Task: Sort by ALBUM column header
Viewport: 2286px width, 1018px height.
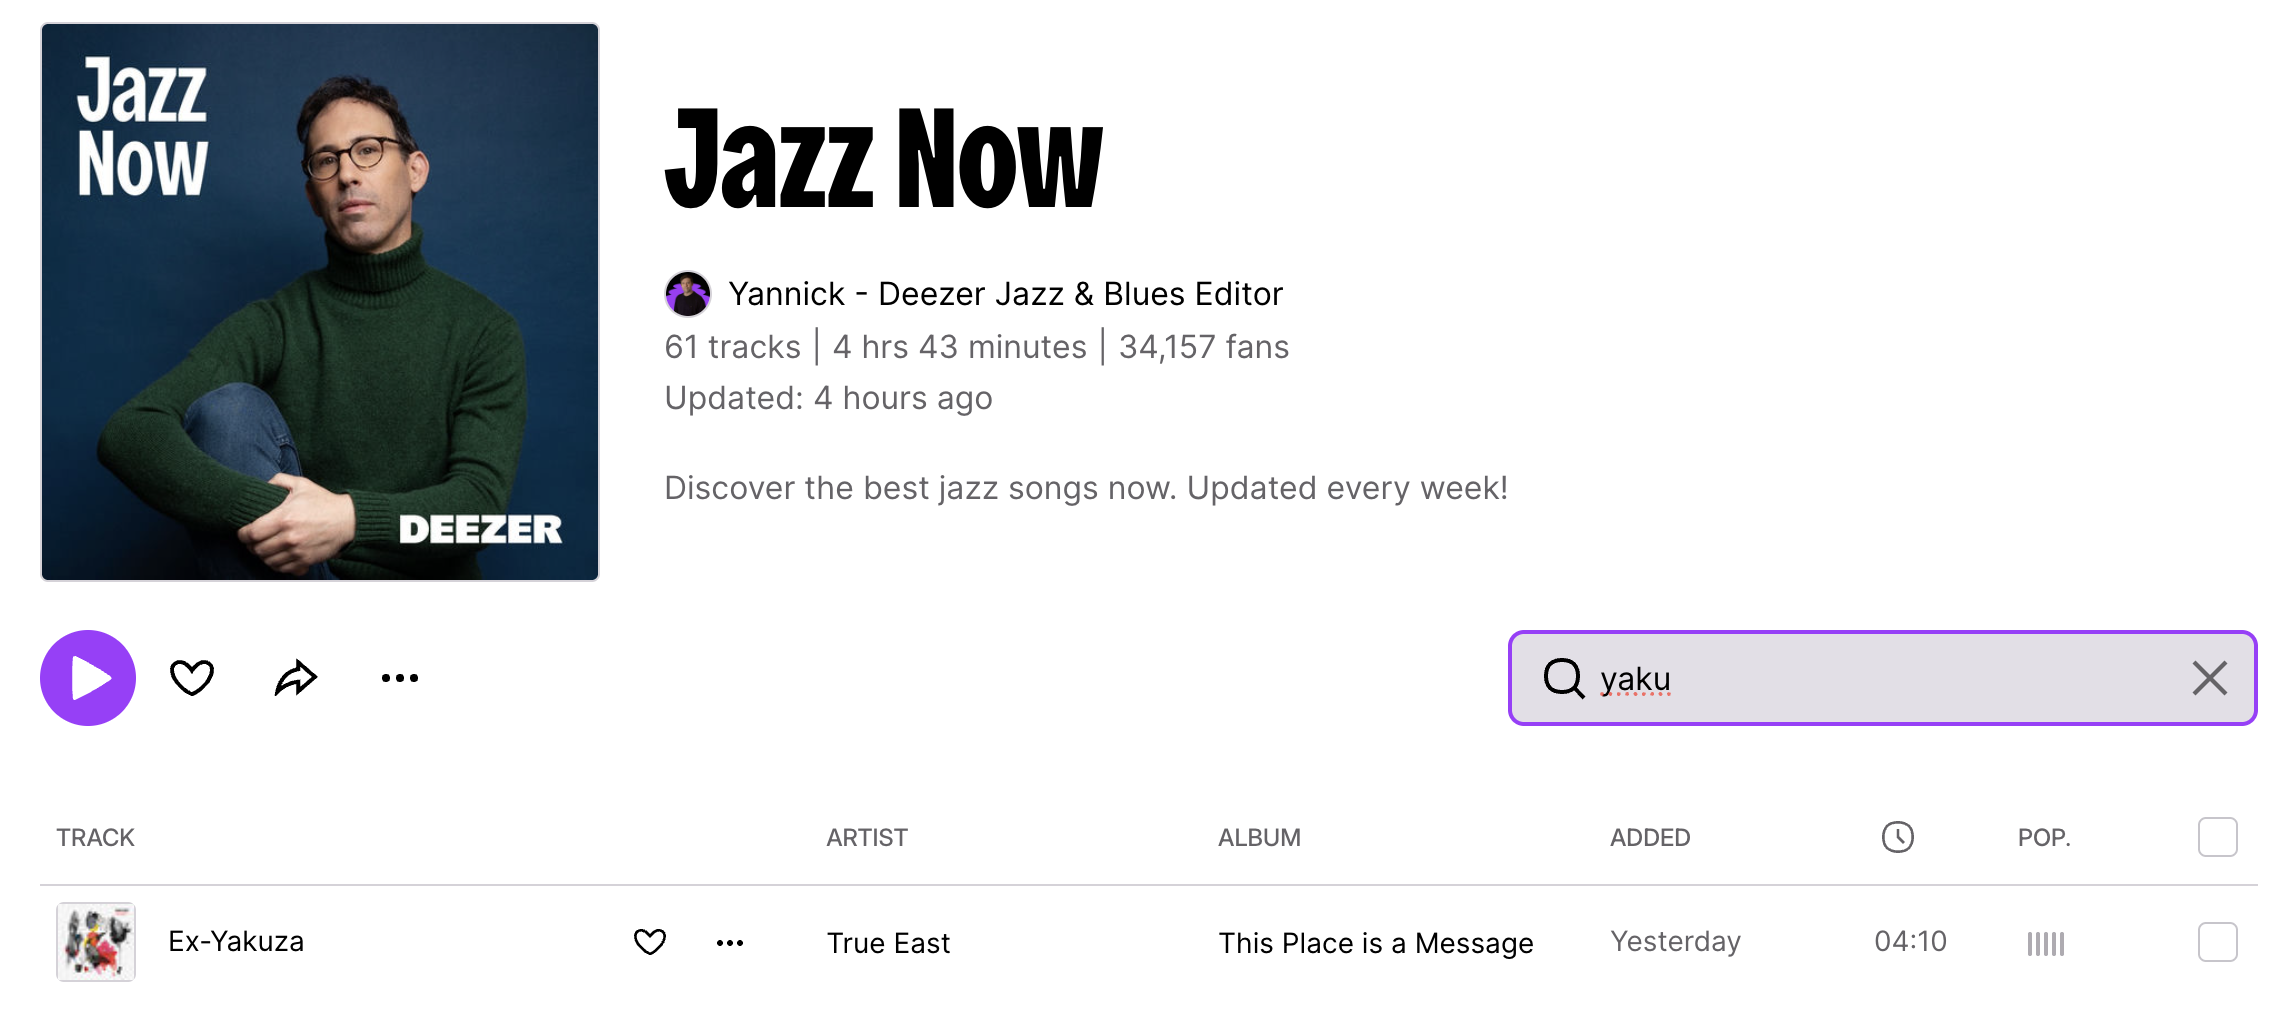Action: click(x=1259, y=838)
